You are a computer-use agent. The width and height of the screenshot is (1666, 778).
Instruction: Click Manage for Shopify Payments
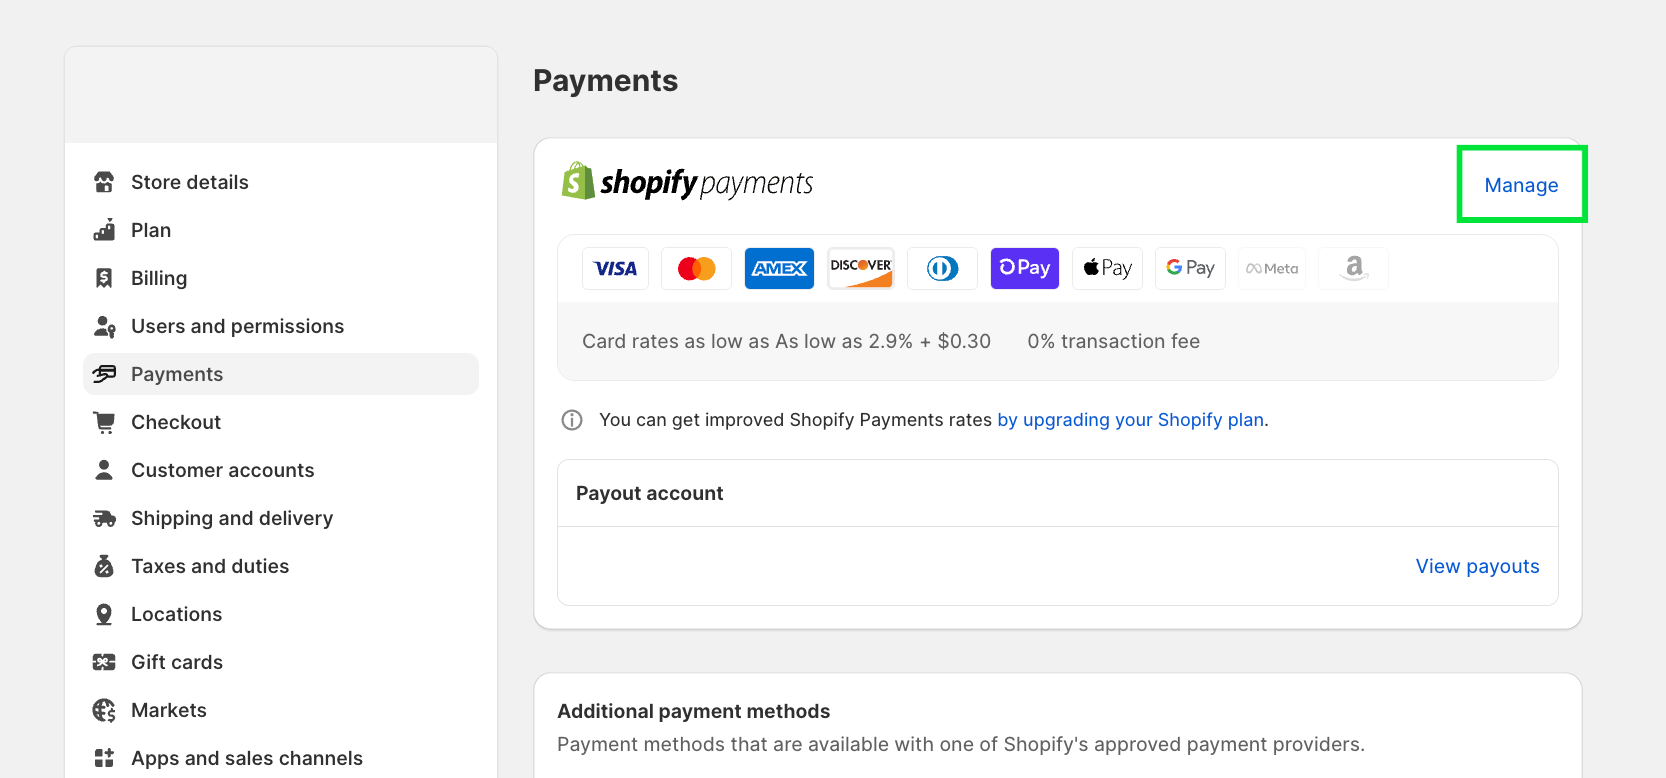1521,185
